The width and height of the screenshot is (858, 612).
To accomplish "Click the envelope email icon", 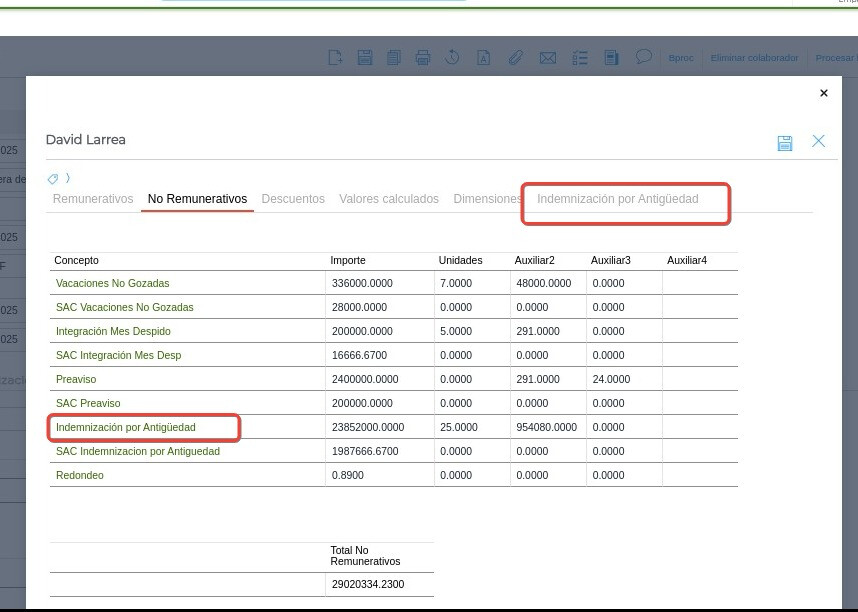I will coord(548,58).
